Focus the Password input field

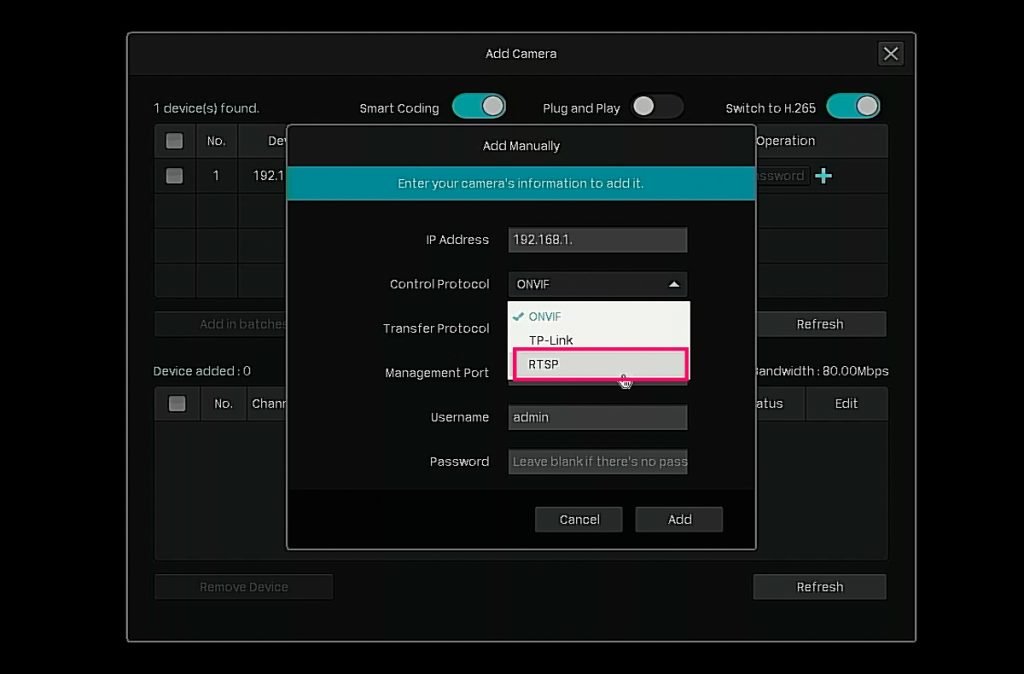(x=597, y=461)
